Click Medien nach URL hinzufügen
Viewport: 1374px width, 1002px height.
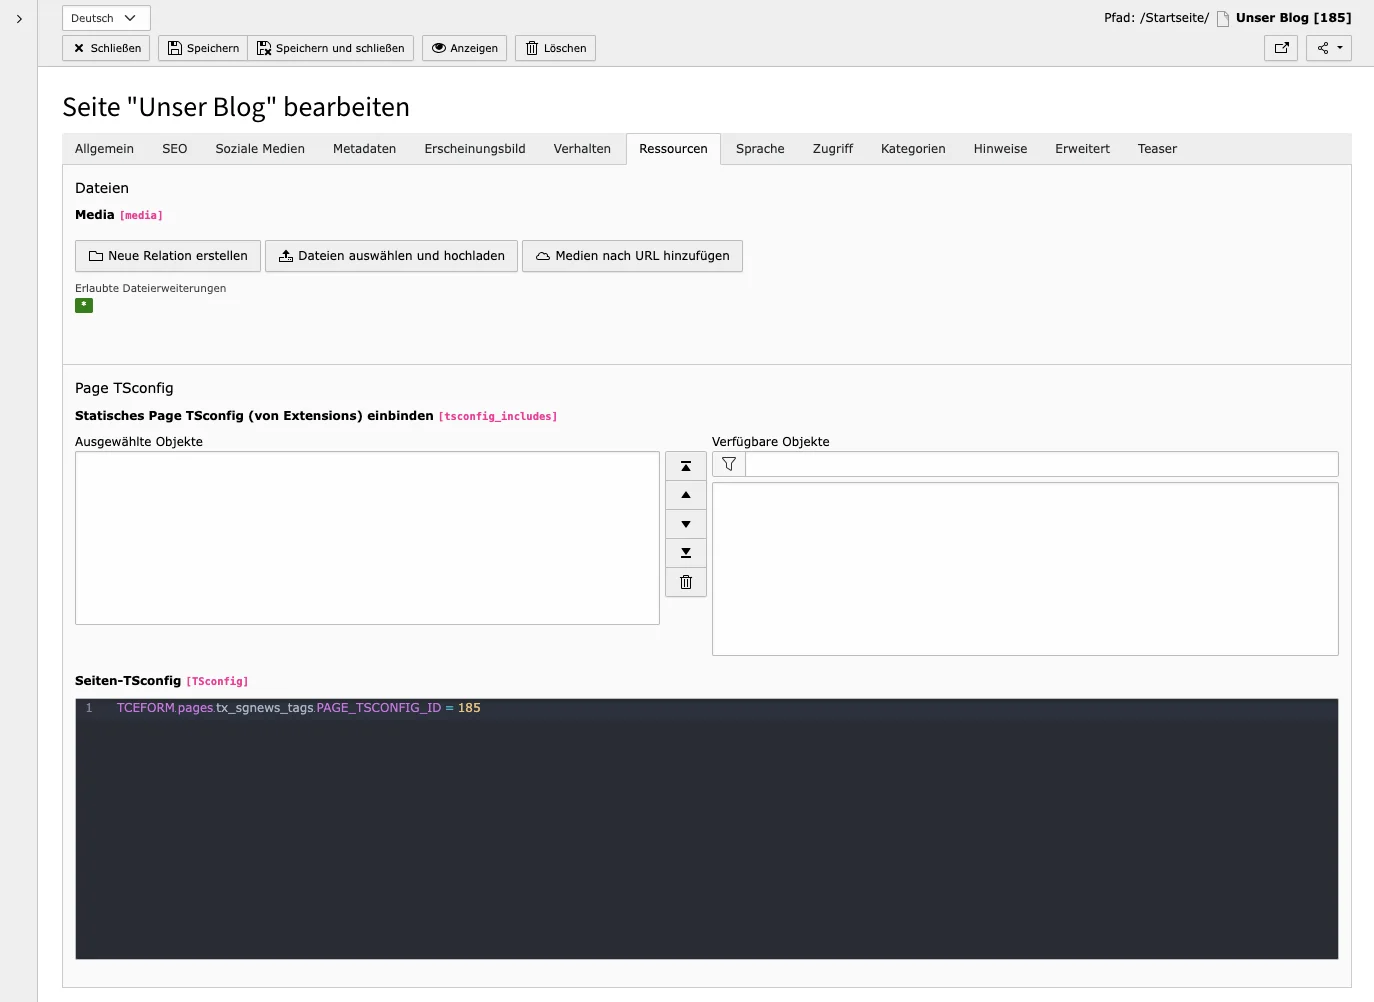632,256
